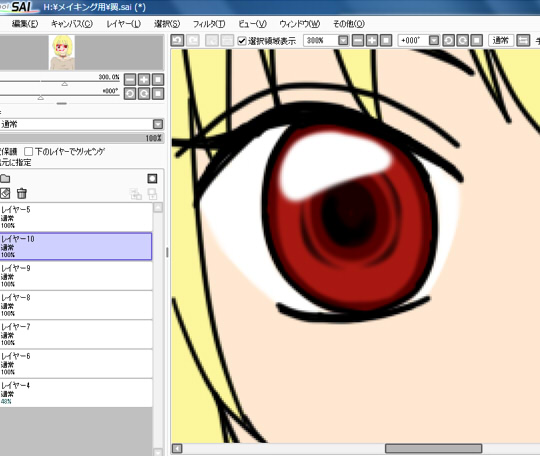Open the +000° rotation angle dropdown

point(434,41)
